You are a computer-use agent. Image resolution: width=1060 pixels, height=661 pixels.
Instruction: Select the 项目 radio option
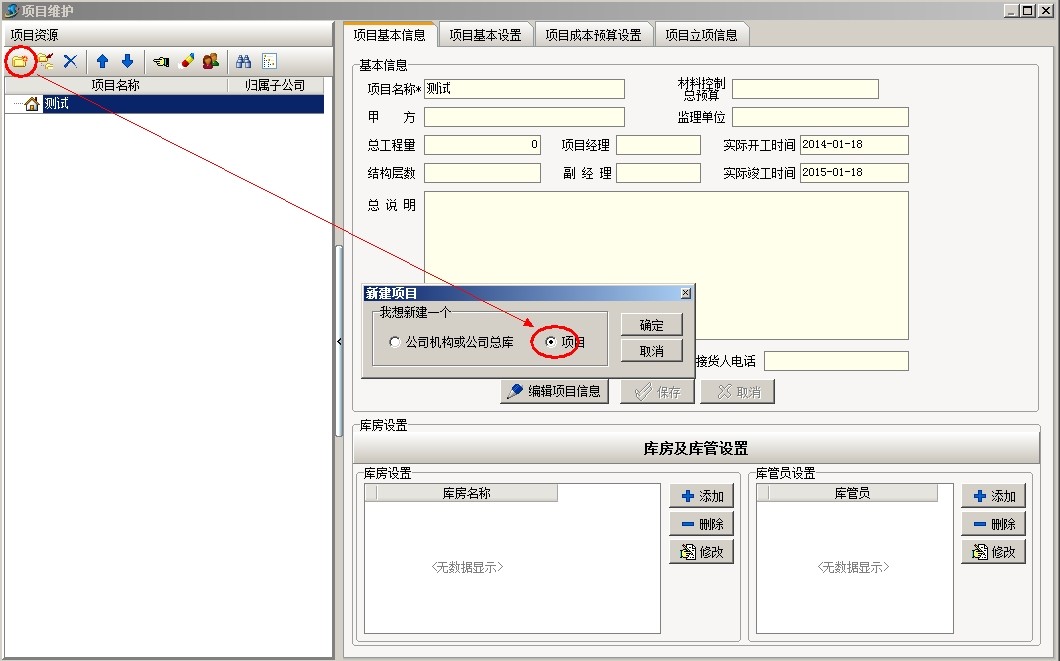(x=551, y=342)
